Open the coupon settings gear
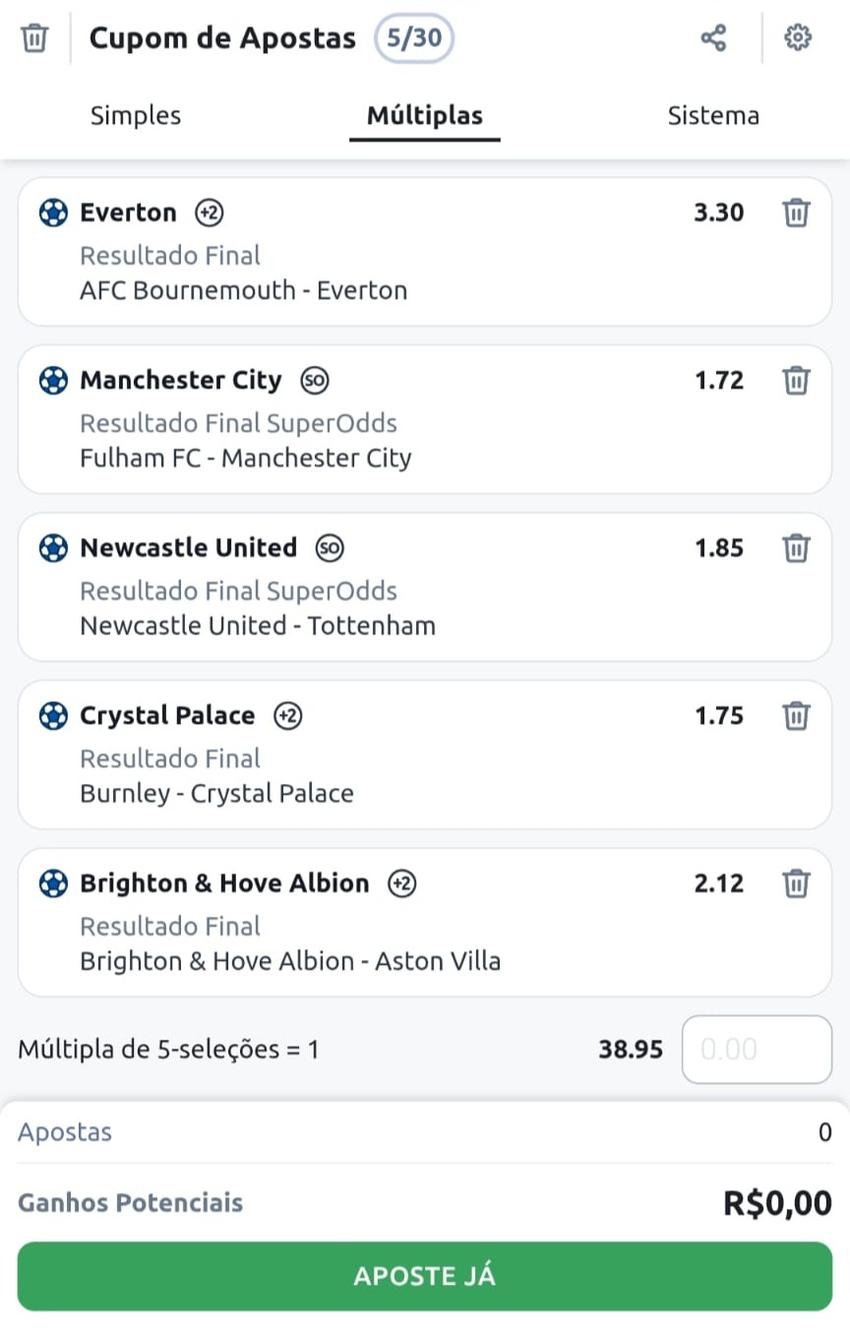 [x=797, y=37]
